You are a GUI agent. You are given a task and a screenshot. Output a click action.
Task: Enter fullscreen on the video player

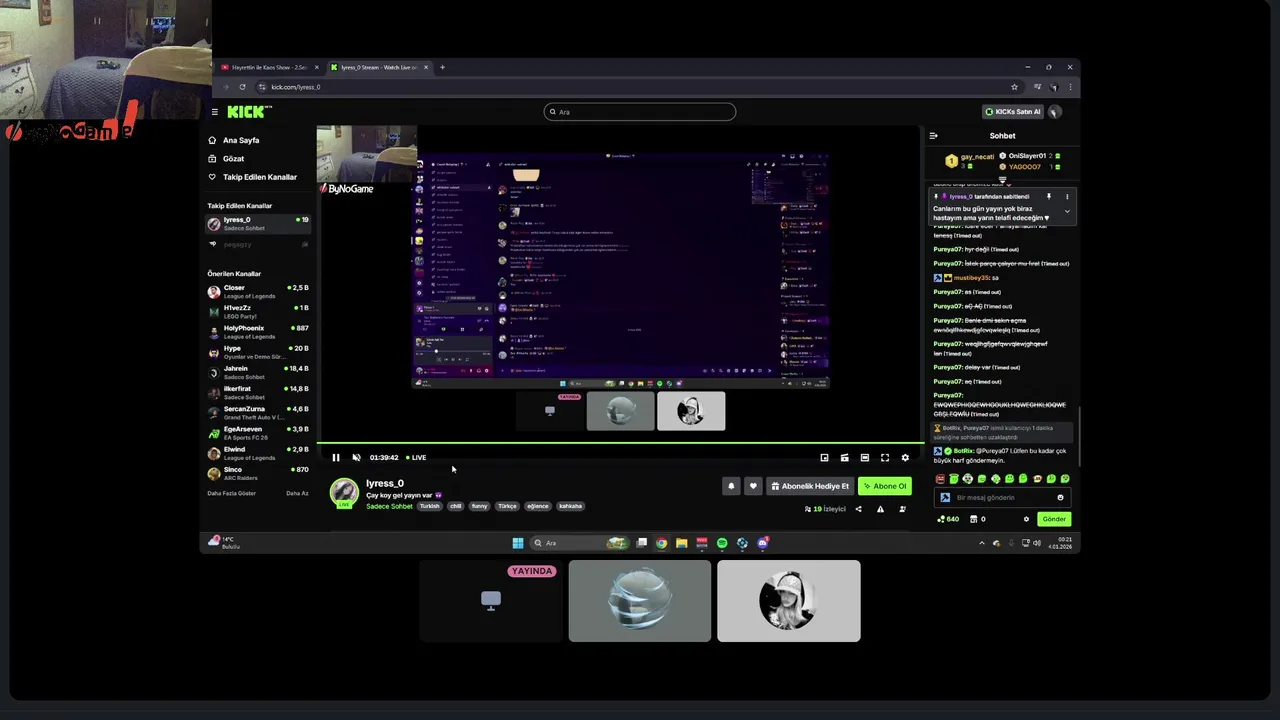[x=885, y=458]
